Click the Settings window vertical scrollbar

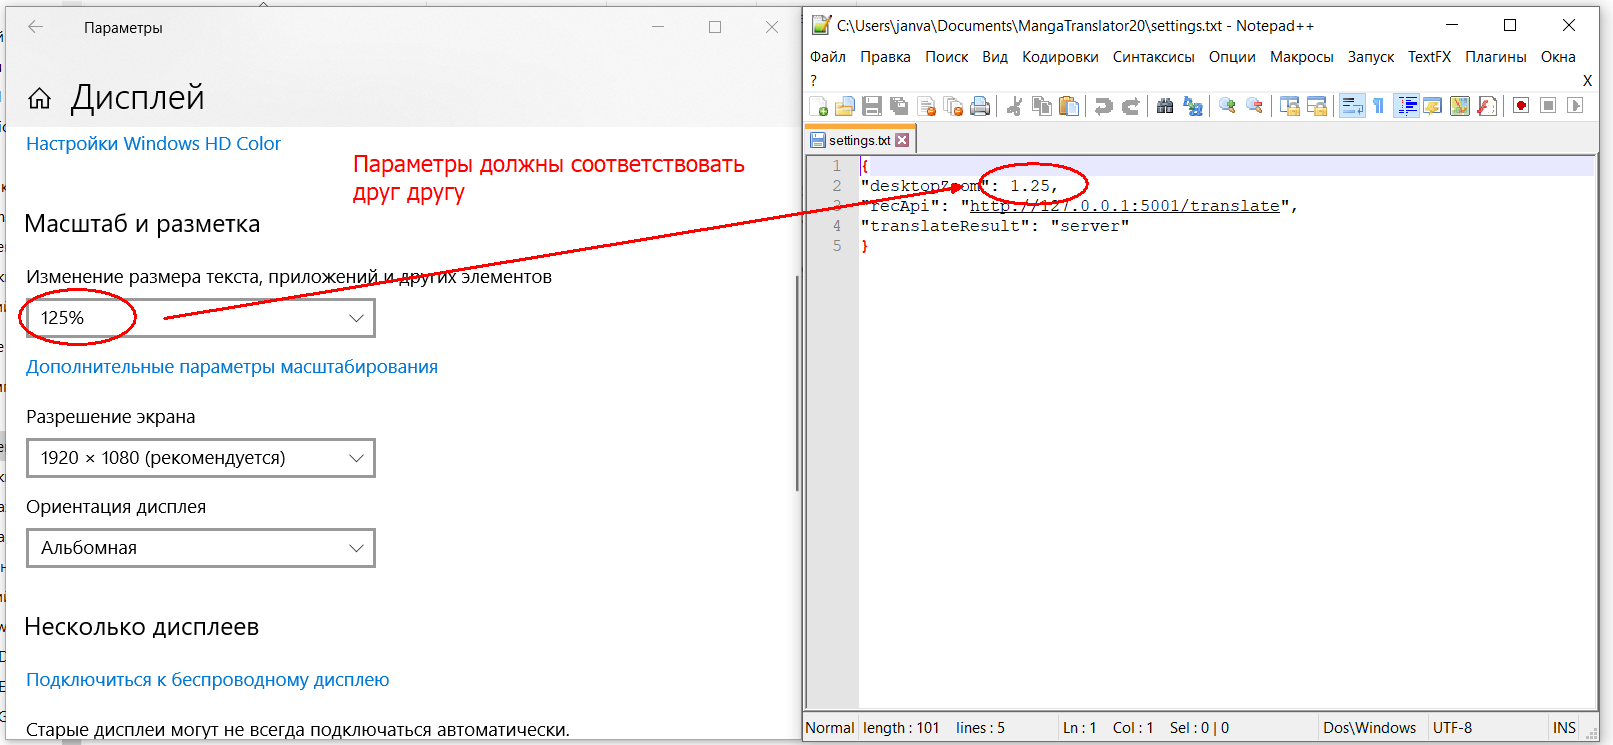pyautogui.click(x=797, y=383)
